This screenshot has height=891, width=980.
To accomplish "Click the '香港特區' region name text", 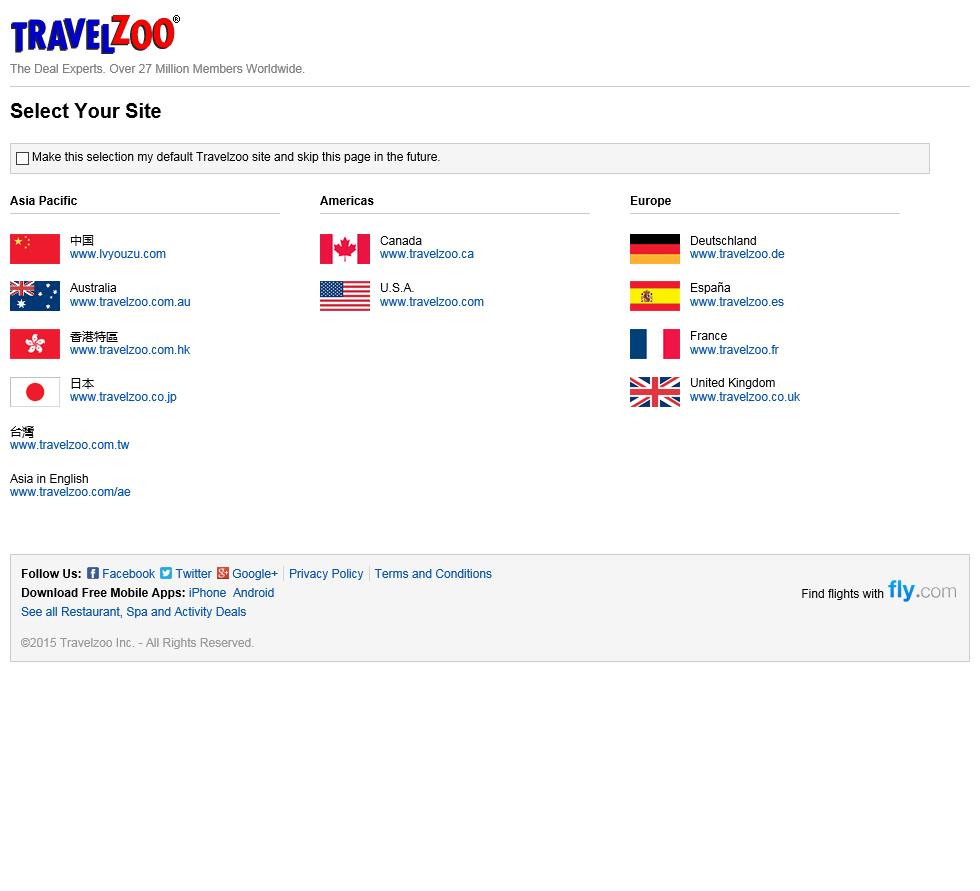I will [94, 337].
